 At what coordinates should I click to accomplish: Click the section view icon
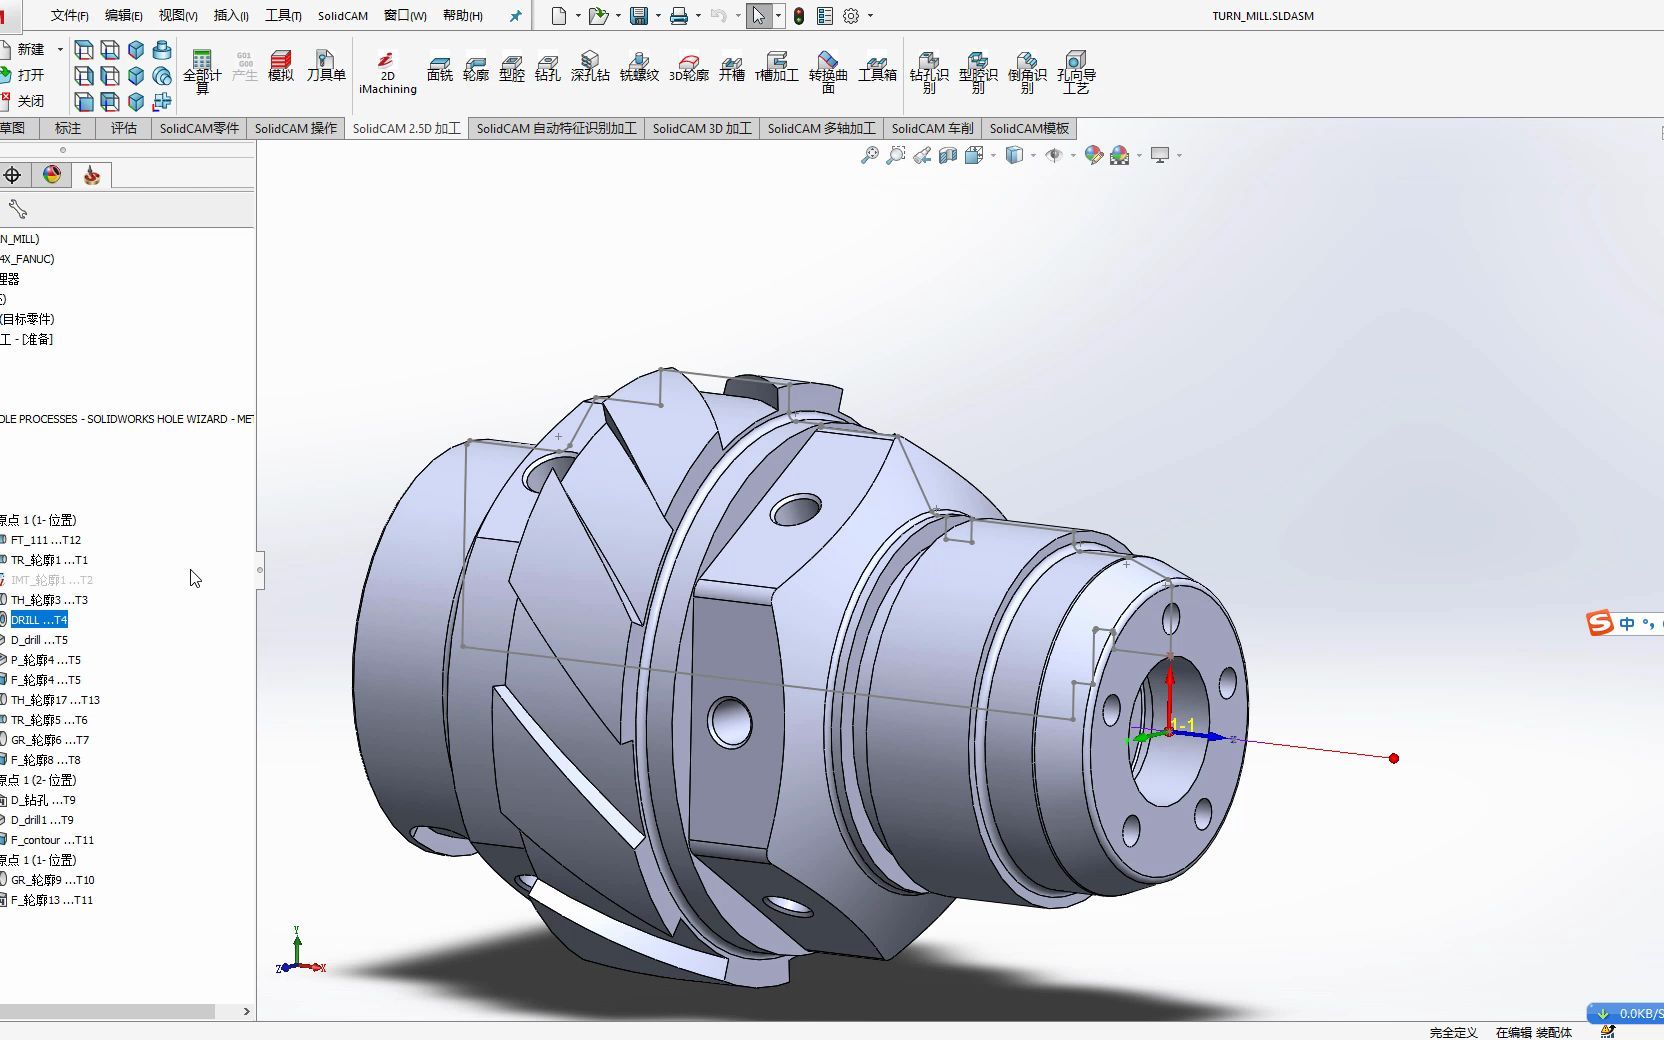[948, 155]
